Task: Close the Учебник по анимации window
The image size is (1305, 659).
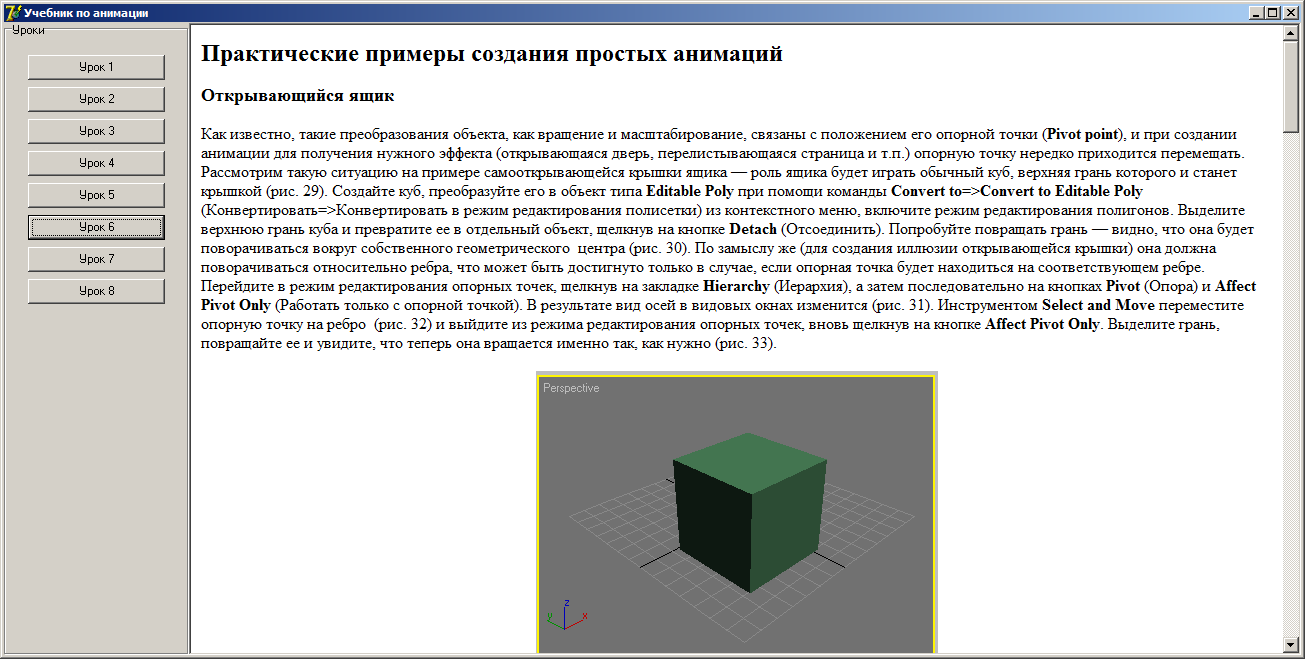Action: click(1289, 13)
